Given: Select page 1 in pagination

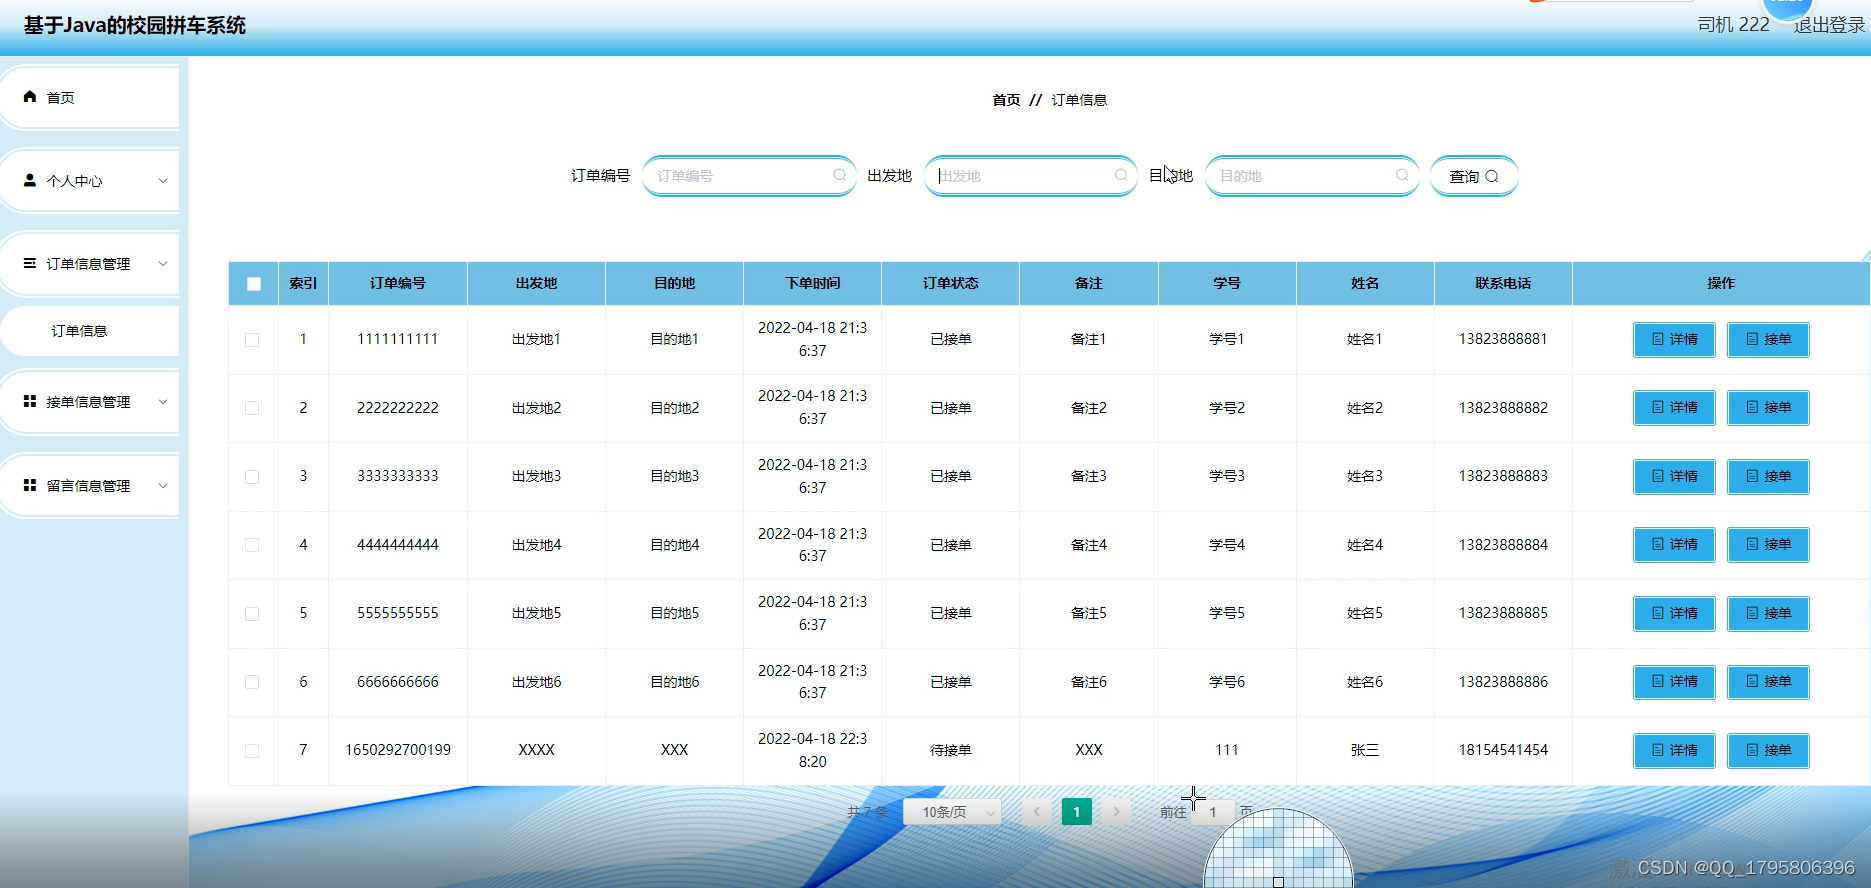Looking at the screenshot, I should (x=1076, y=812).
